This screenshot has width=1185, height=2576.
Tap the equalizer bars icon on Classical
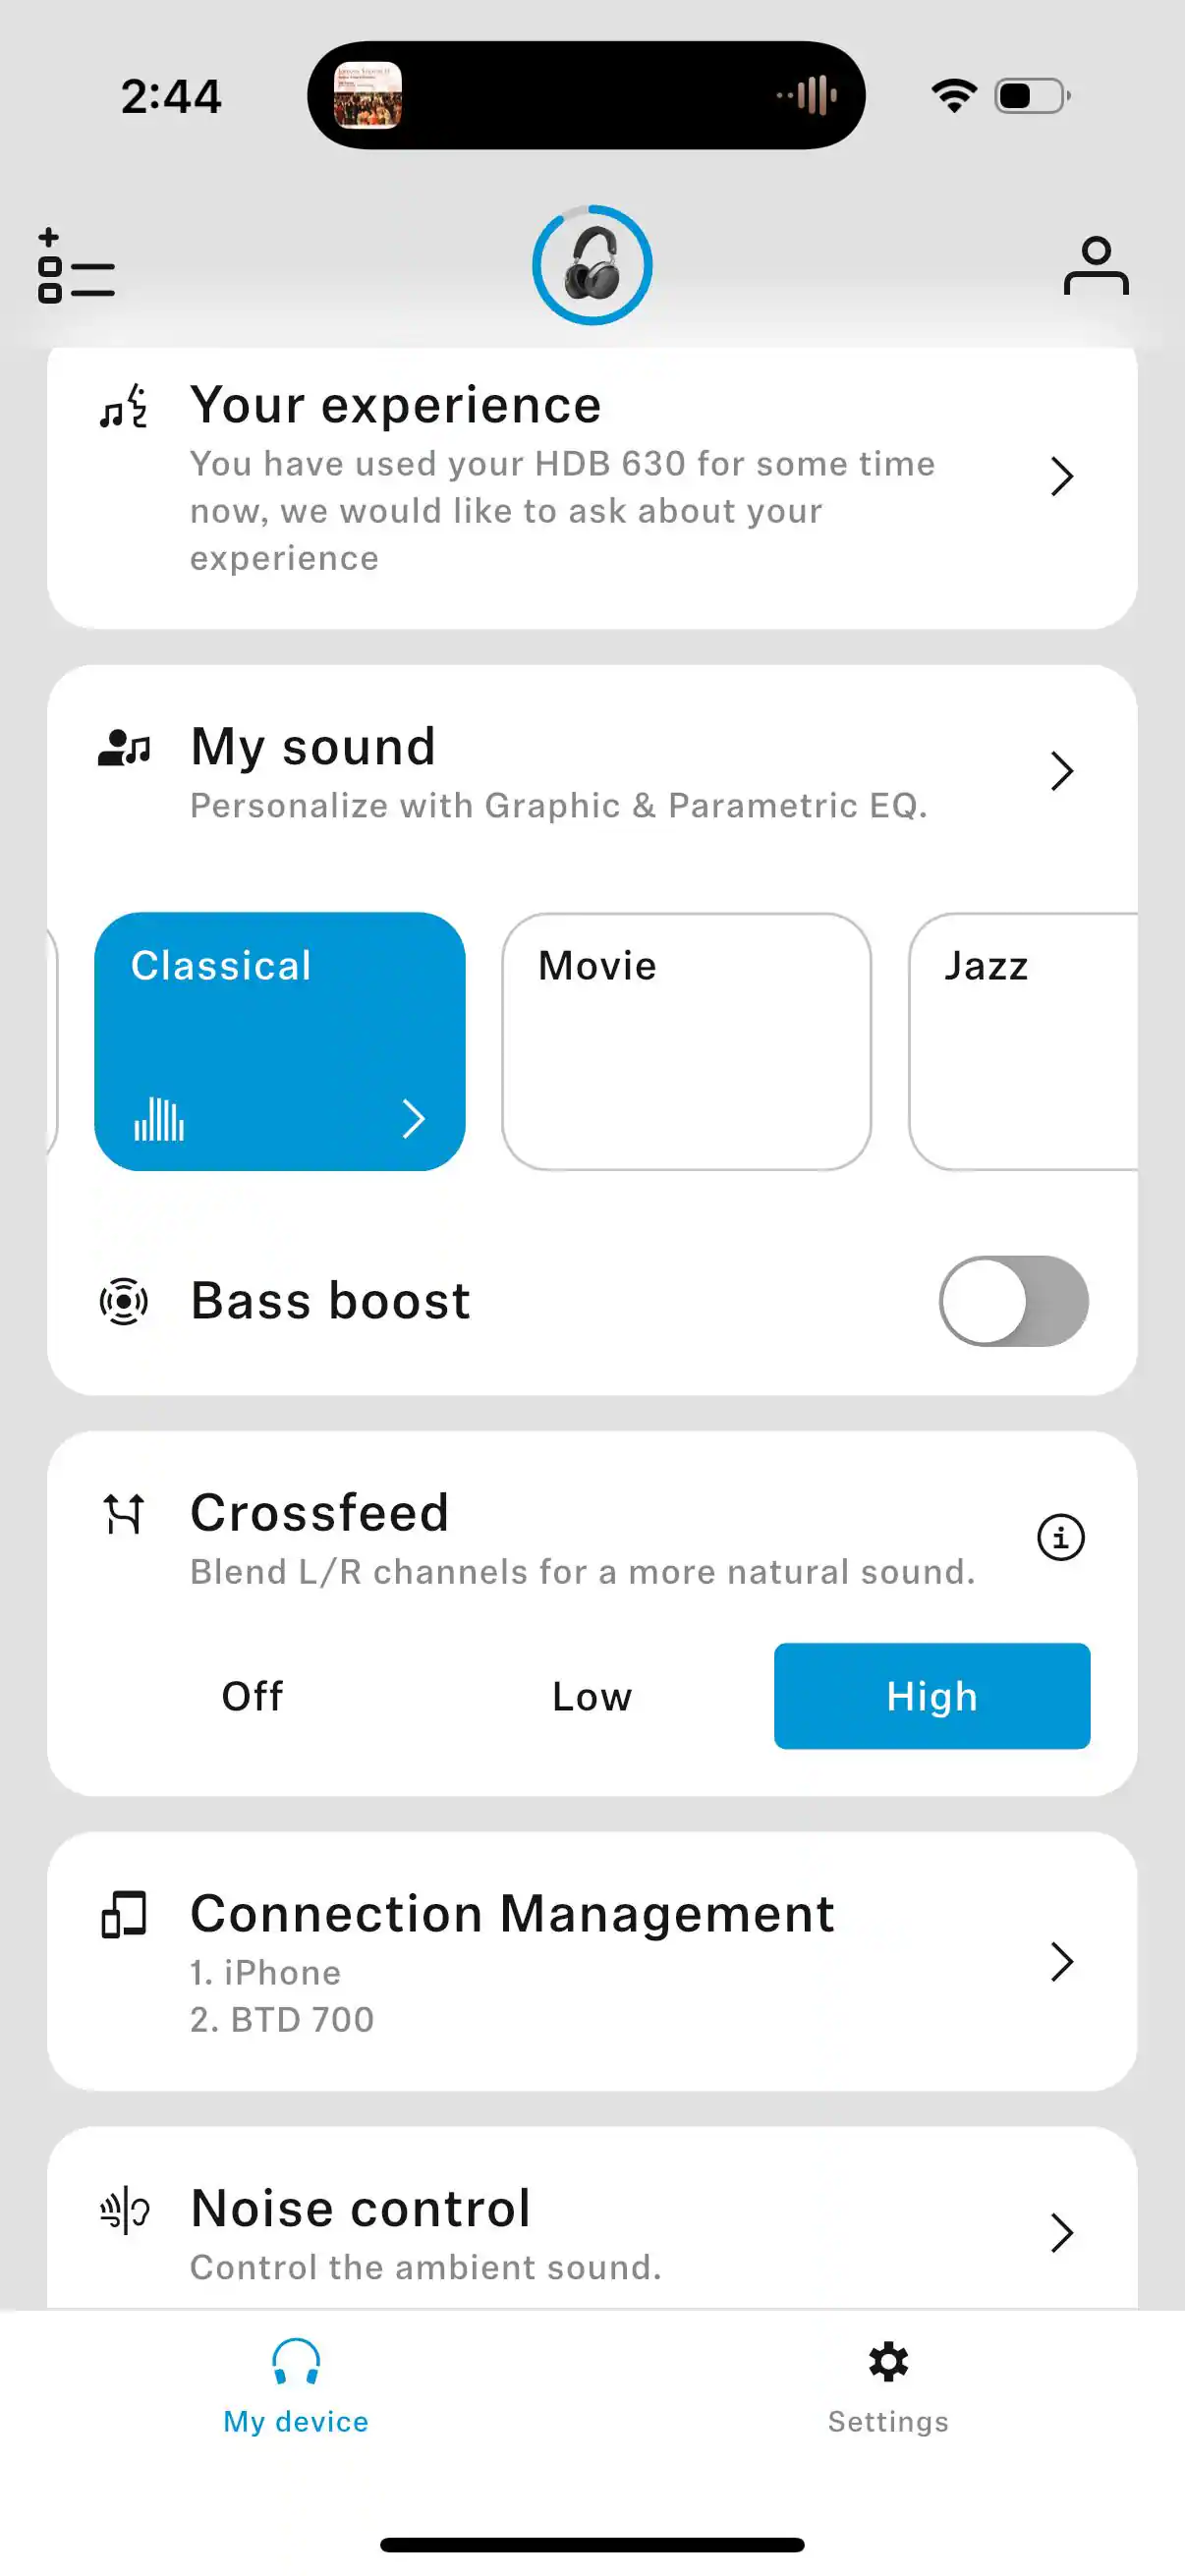point(160,1119)
